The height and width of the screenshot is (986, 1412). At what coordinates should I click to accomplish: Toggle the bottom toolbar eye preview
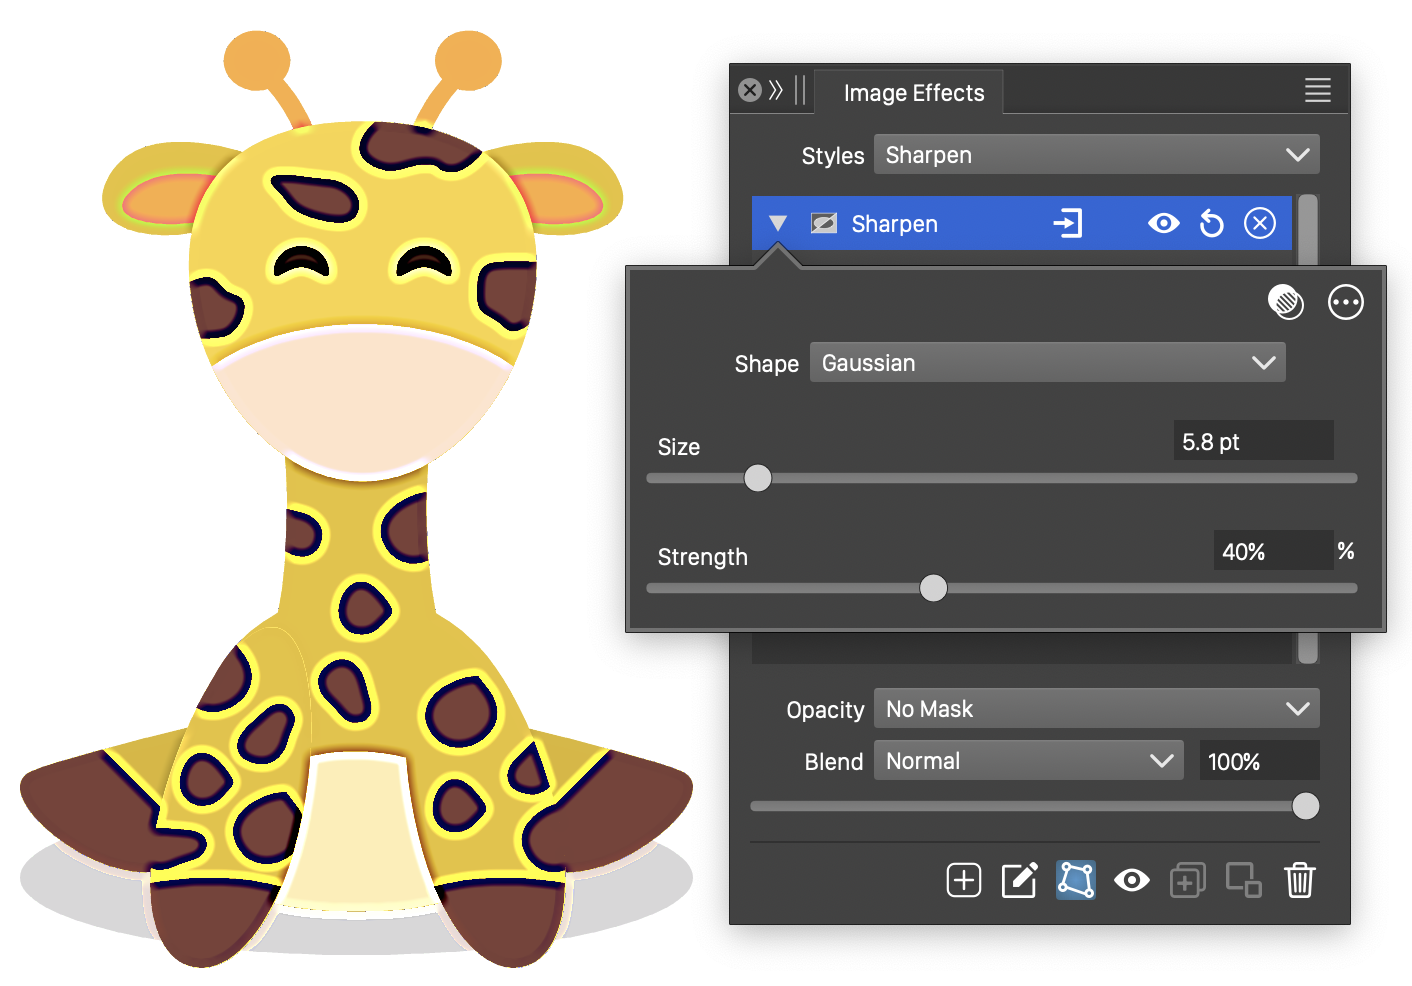click(x=1131, y=880)
